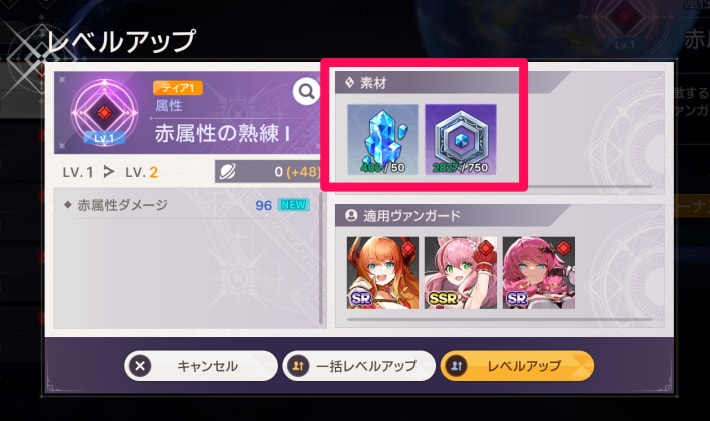Image resolution: width=710 pixels, height=421 pixels.
Task: Click the scrollbar under vanguard portraits
Action: (x=499, y=320)
